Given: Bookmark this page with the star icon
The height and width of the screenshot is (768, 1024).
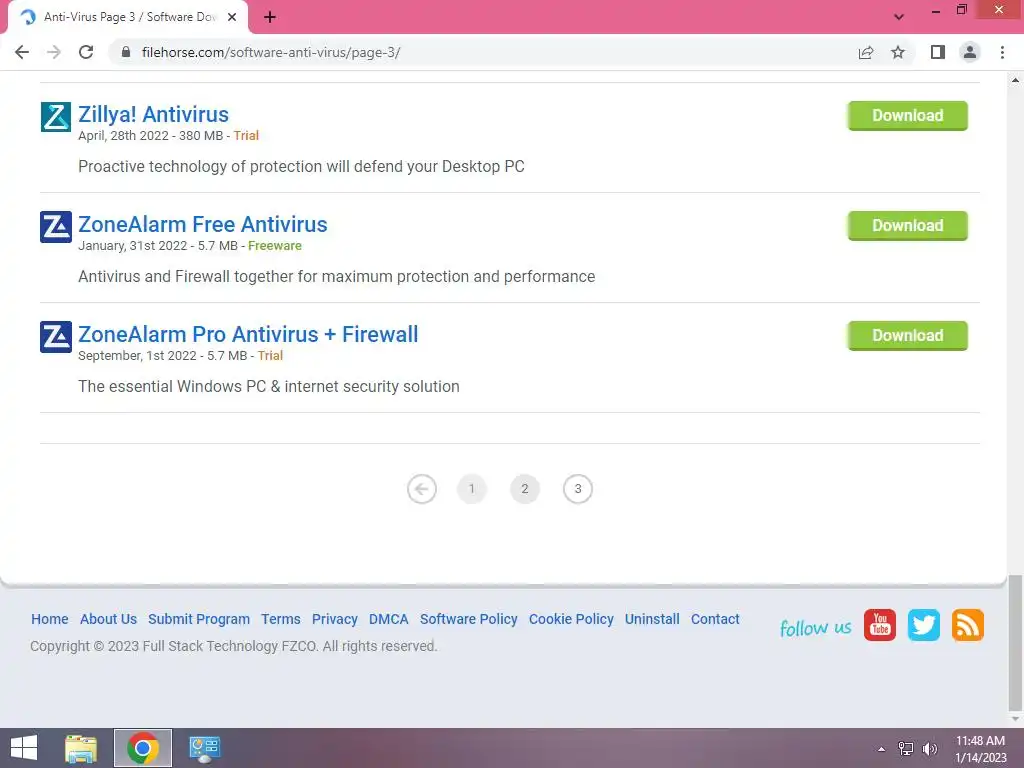Looking at the screenshot, I should [898, 52].
